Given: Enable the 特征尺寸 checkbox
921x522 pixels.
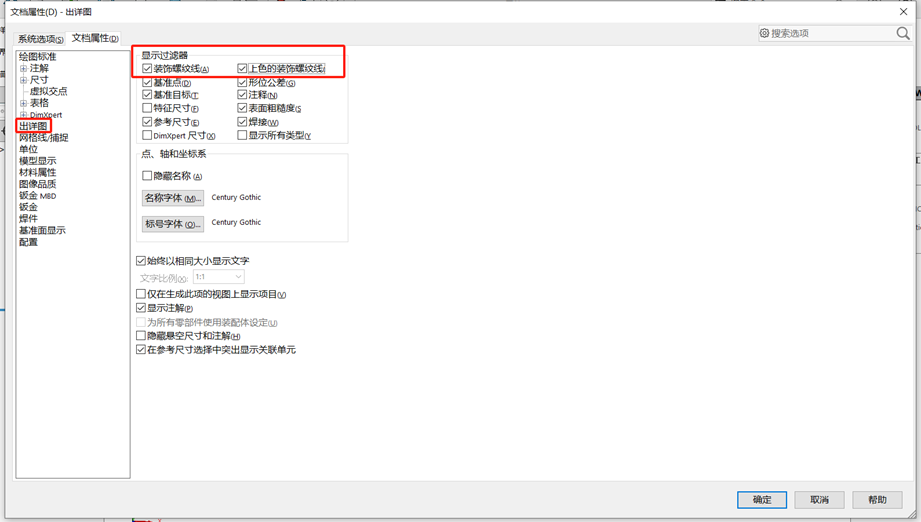Looking at the screenshot, I should pyautogui.click(x=147, y=108).
